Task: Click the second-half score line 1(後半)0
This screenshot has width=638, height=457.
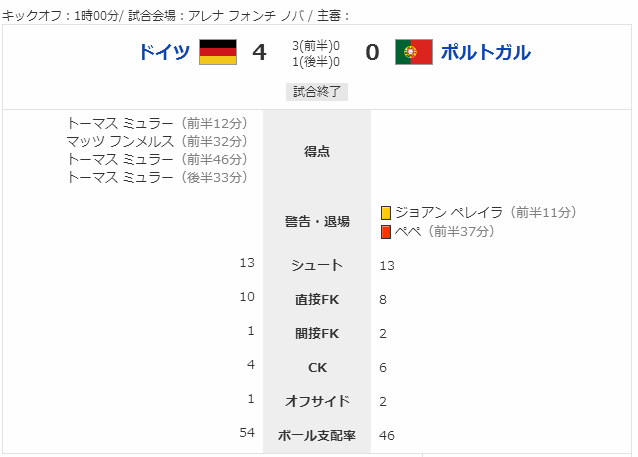Action: pyautogui.click(x=316, y=62)
